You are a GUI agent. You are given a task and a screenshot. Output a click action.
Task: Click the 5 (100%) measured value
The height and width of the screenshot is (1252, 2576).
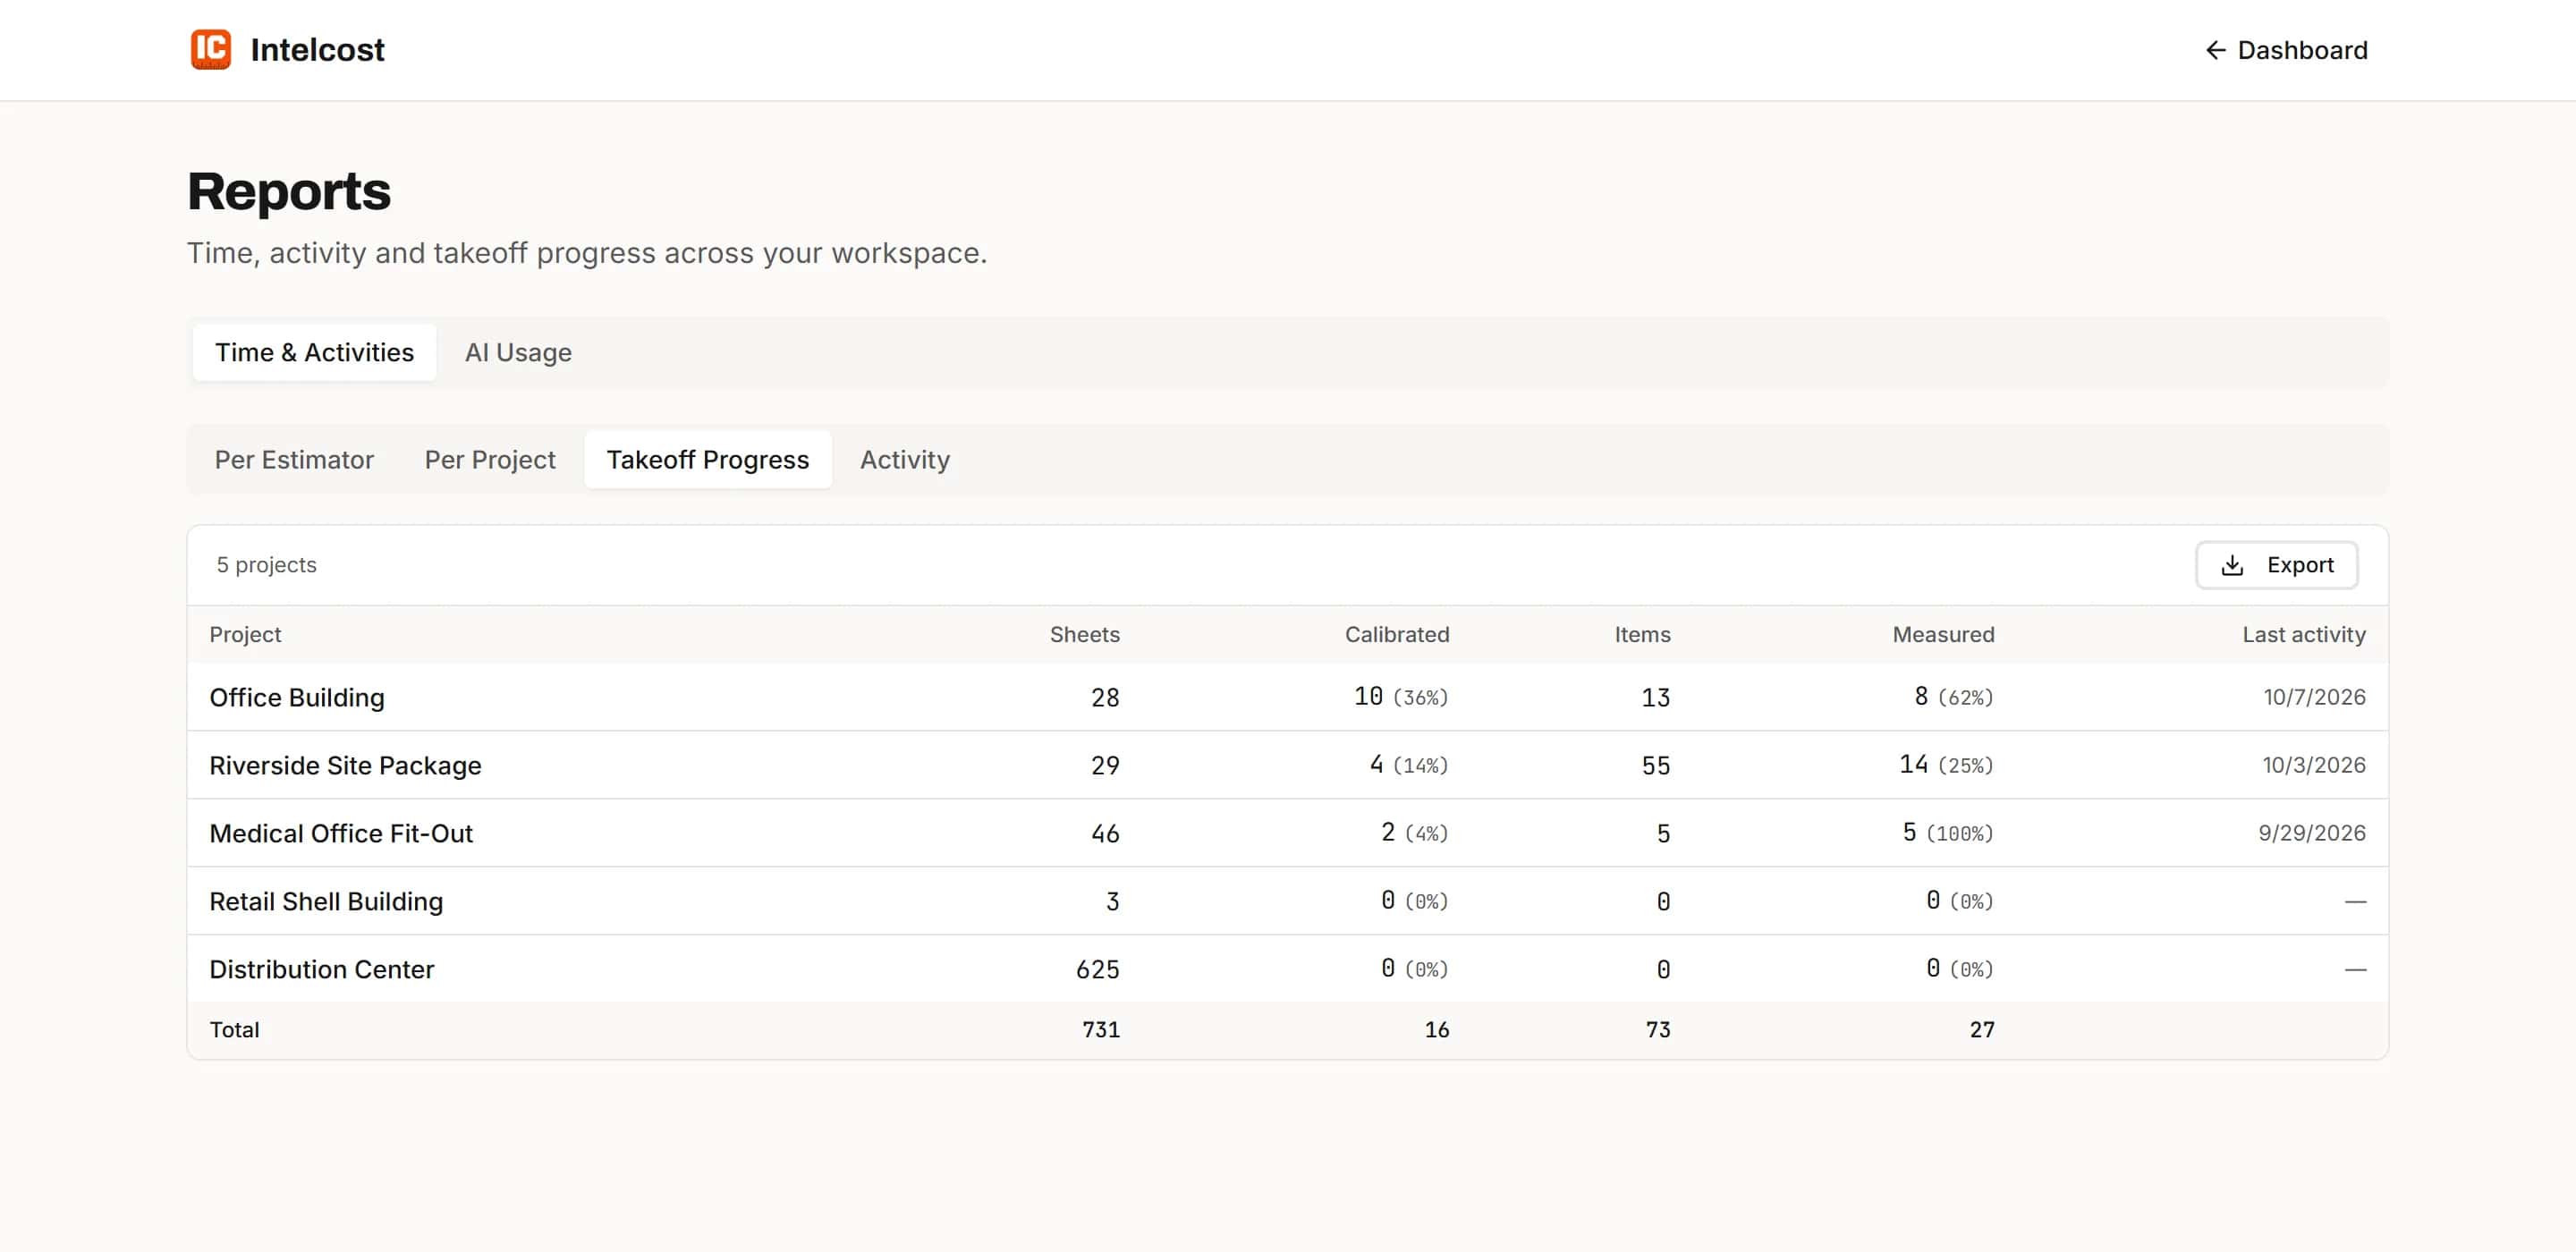(1947, 833)
